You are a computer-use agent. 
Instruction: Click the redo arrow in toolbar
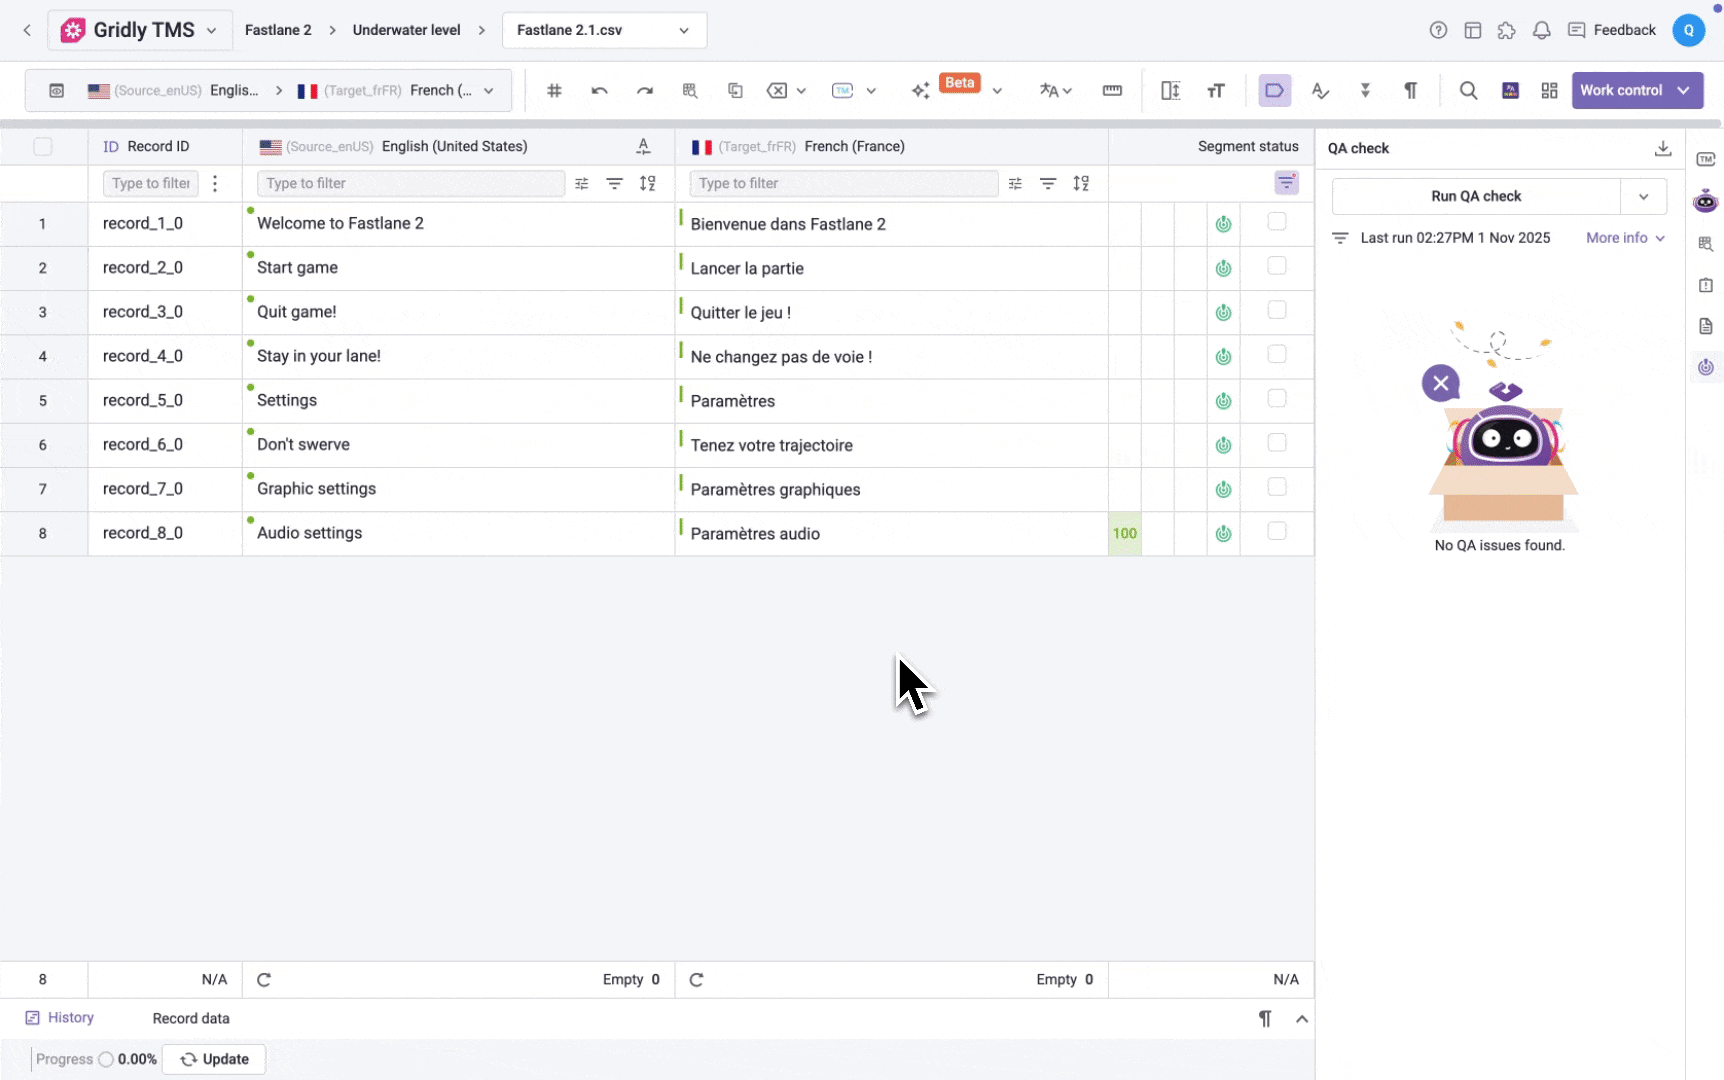pos(645,91)
